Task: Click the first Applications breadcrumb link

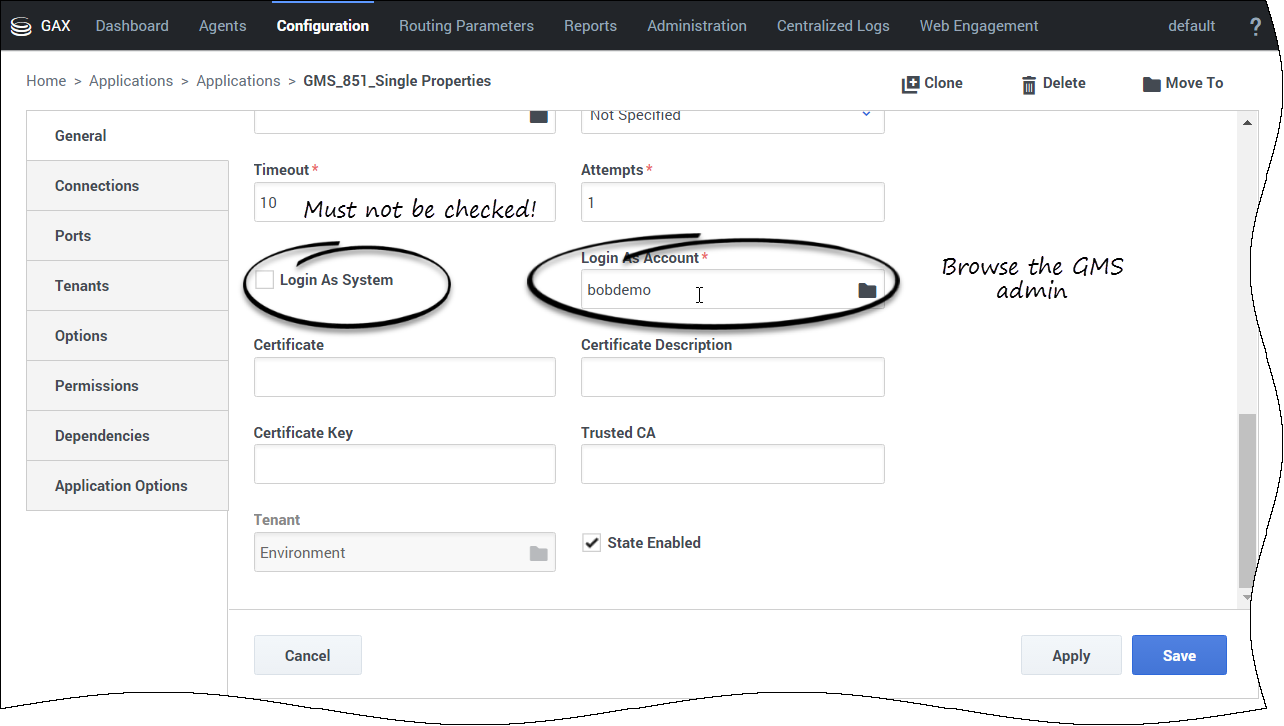Action: click(x=131, y=81)
